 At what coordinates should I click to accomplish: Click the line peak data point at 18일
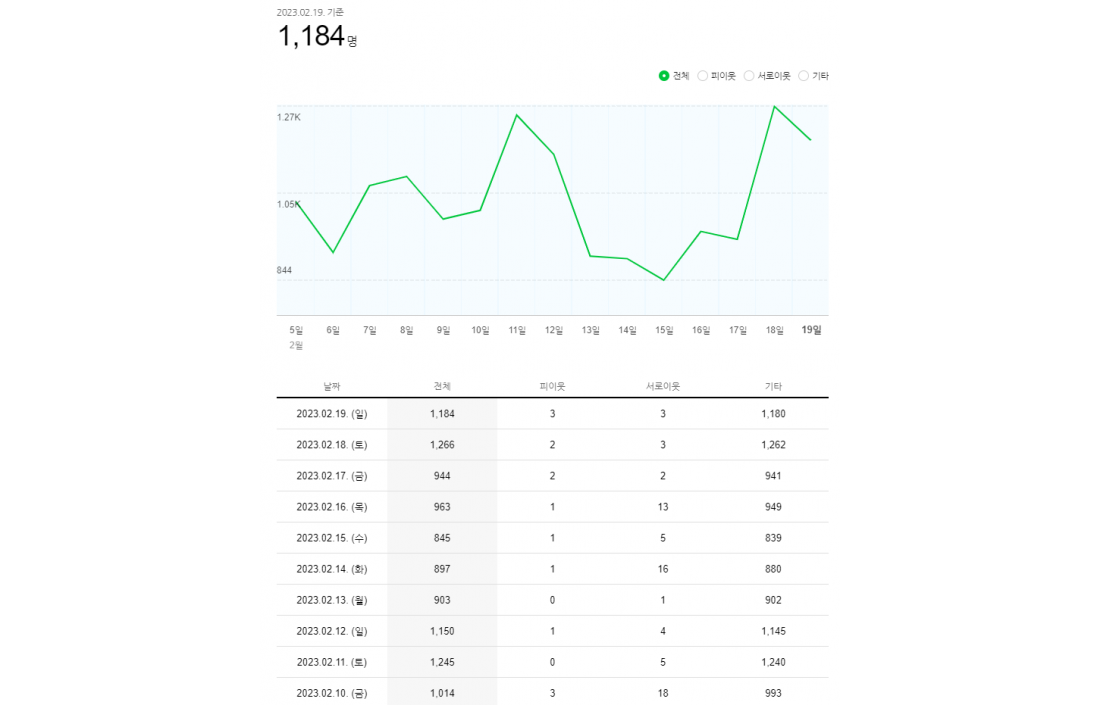(x=774, y=106)
